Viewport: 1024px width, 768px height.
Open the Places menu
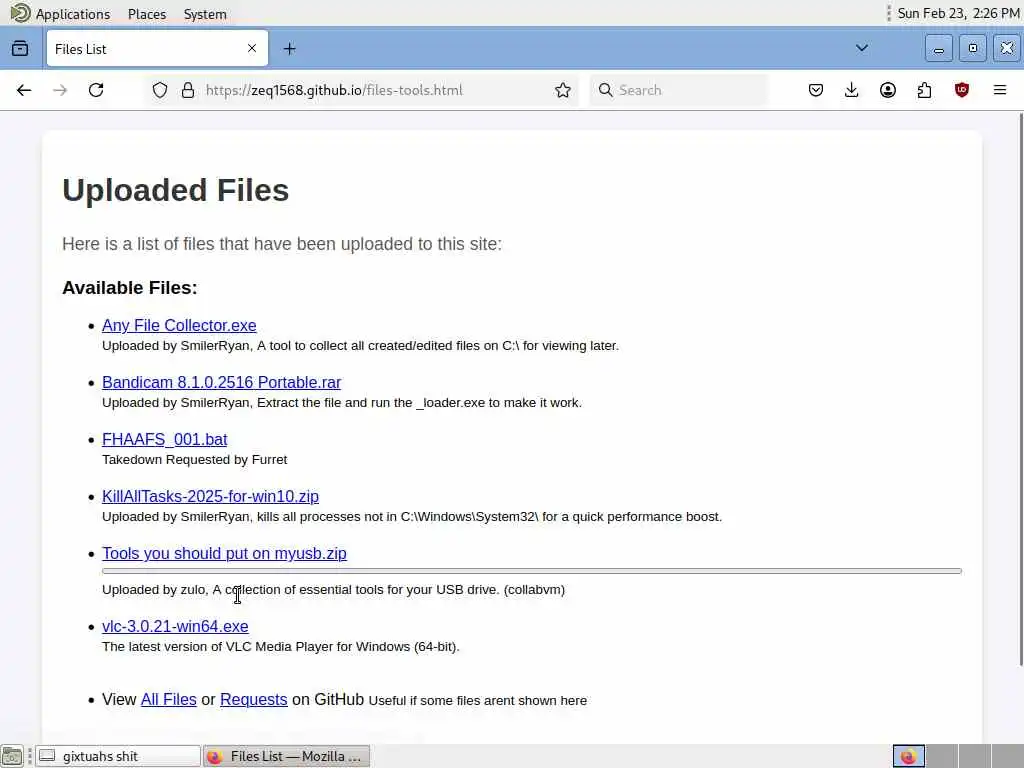coord(147,14)
